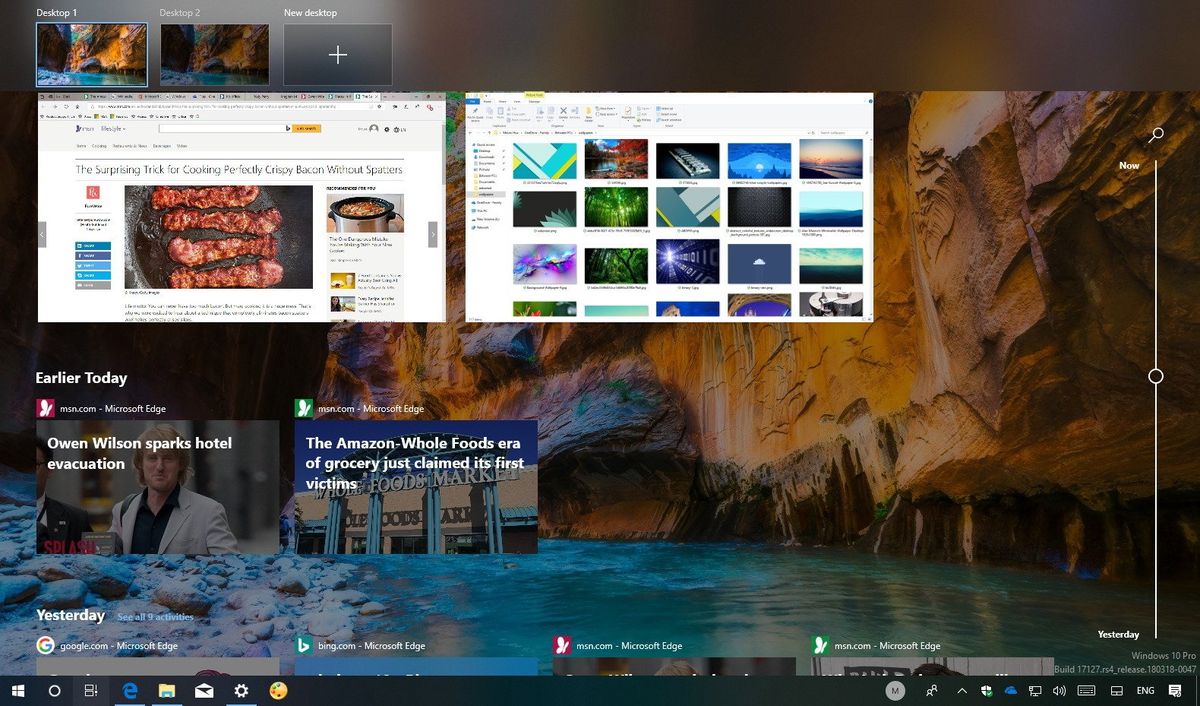This screenshot has width=1200, height=706.
Task: Open the volume control in the system tray
Action: click(x=1058, y=690)
